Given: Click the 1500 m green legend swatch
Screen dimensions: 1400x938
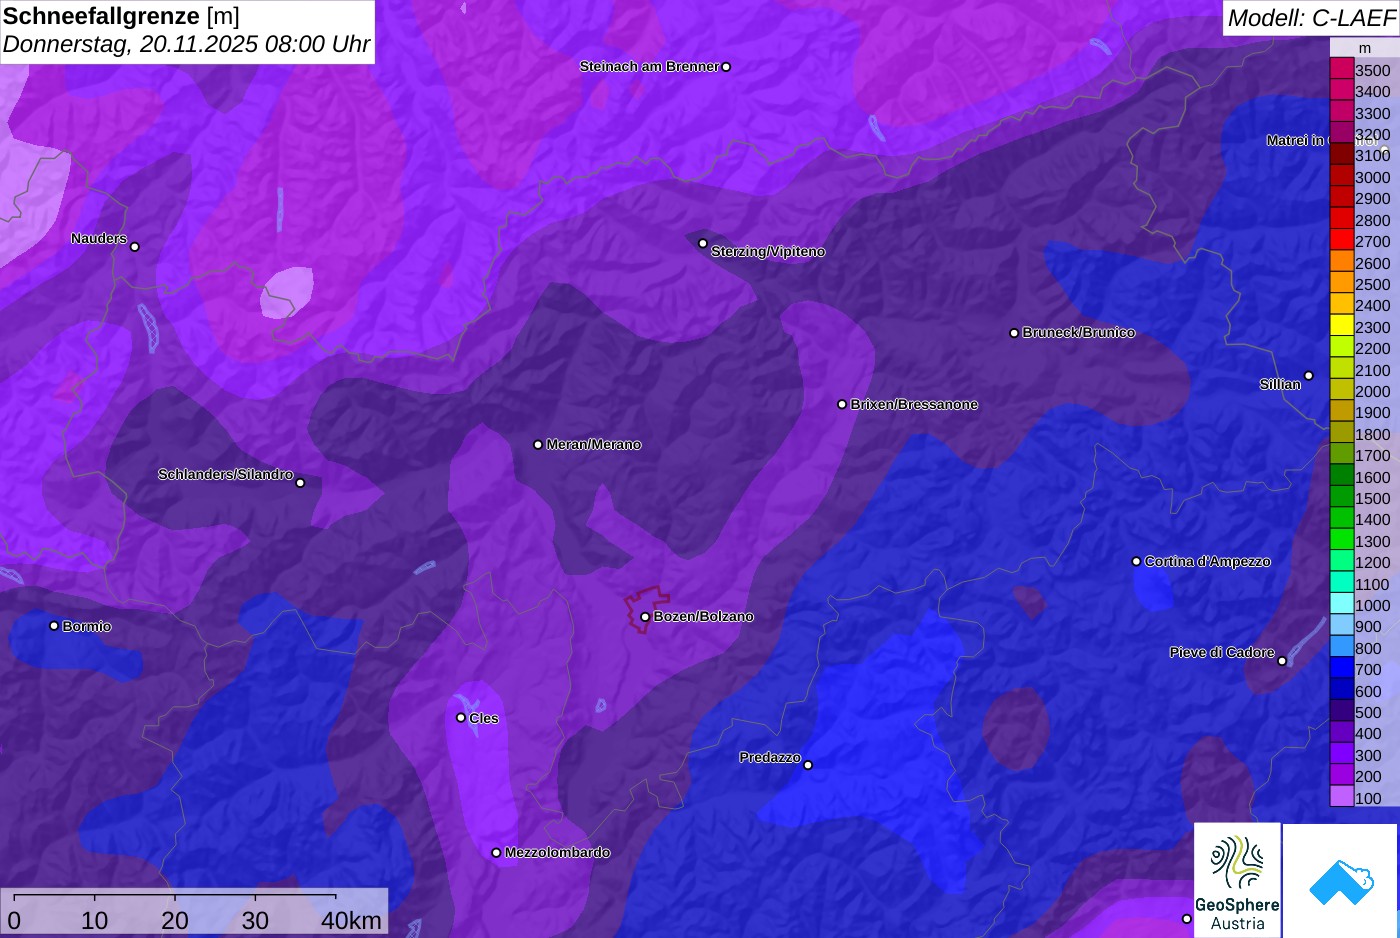Looking at the screenshot, I should (1342, 498).
